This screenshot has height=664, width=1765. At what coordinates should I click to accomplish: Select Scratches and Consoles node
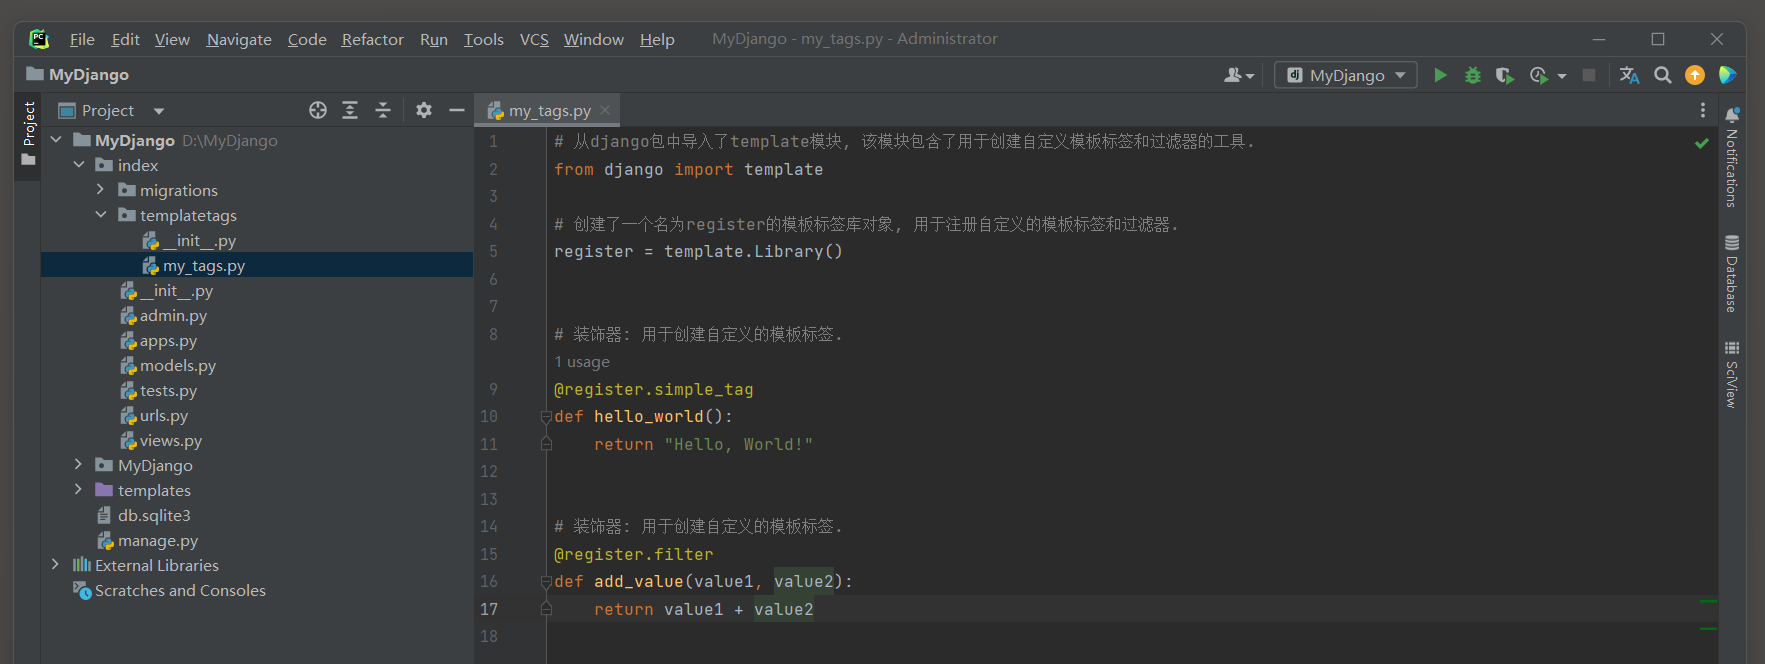(x=170, y=590)
